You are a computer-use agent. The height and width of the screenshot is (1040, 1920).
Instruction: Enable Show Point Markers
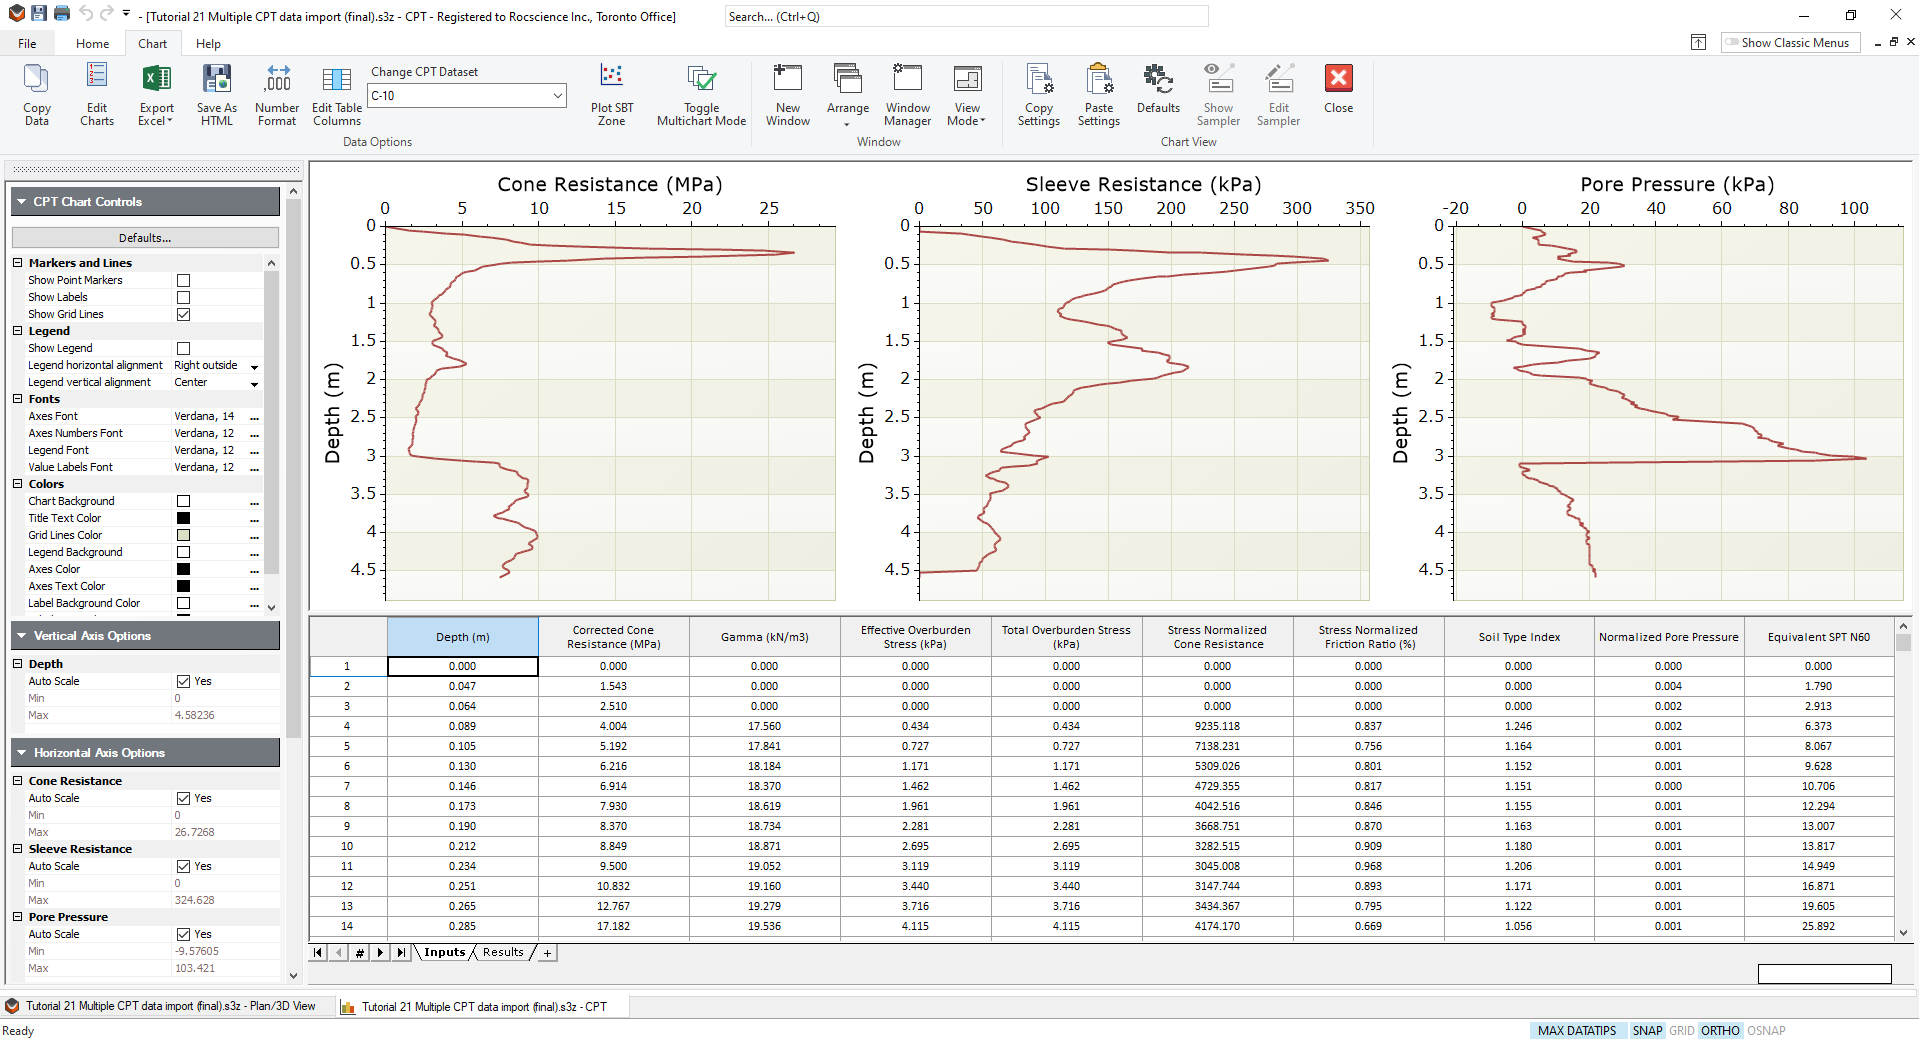[x=183, y=280]
